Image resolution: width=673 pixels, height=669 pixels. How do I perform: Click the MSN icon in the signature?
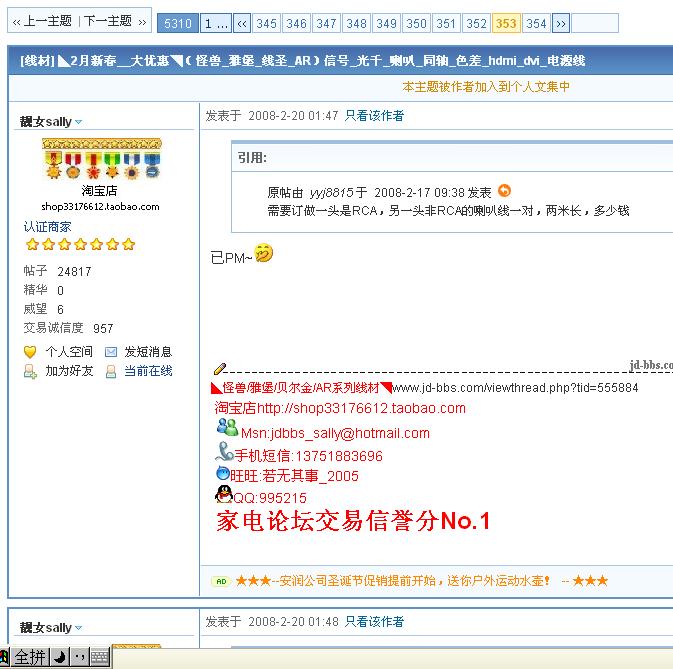[x=226, y=428]
